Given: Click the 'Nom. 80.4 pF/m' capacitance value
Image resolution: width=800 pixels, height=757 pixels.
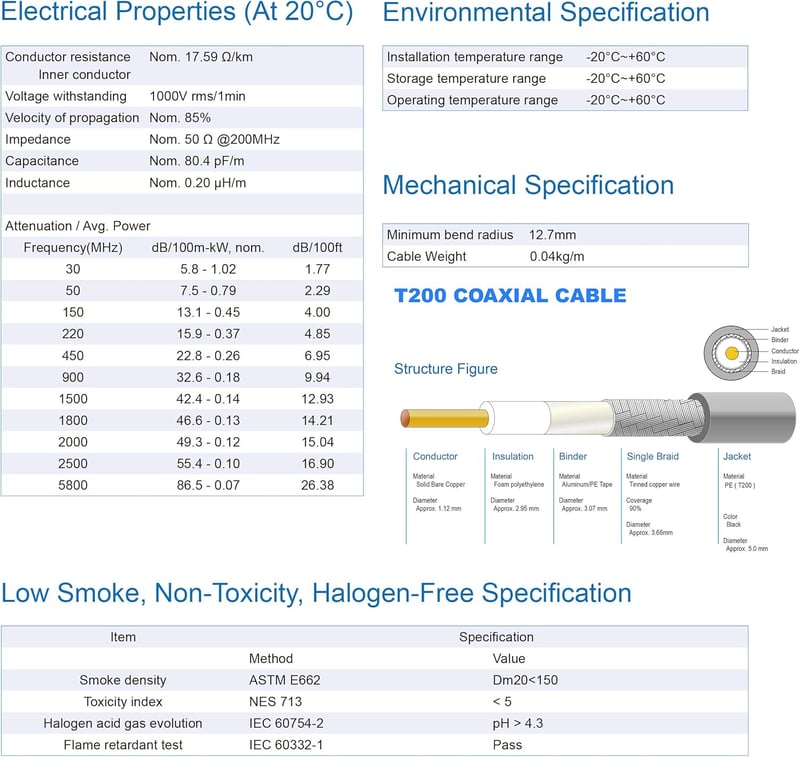Looking at the screenshot, I should [x=197, y=161].
